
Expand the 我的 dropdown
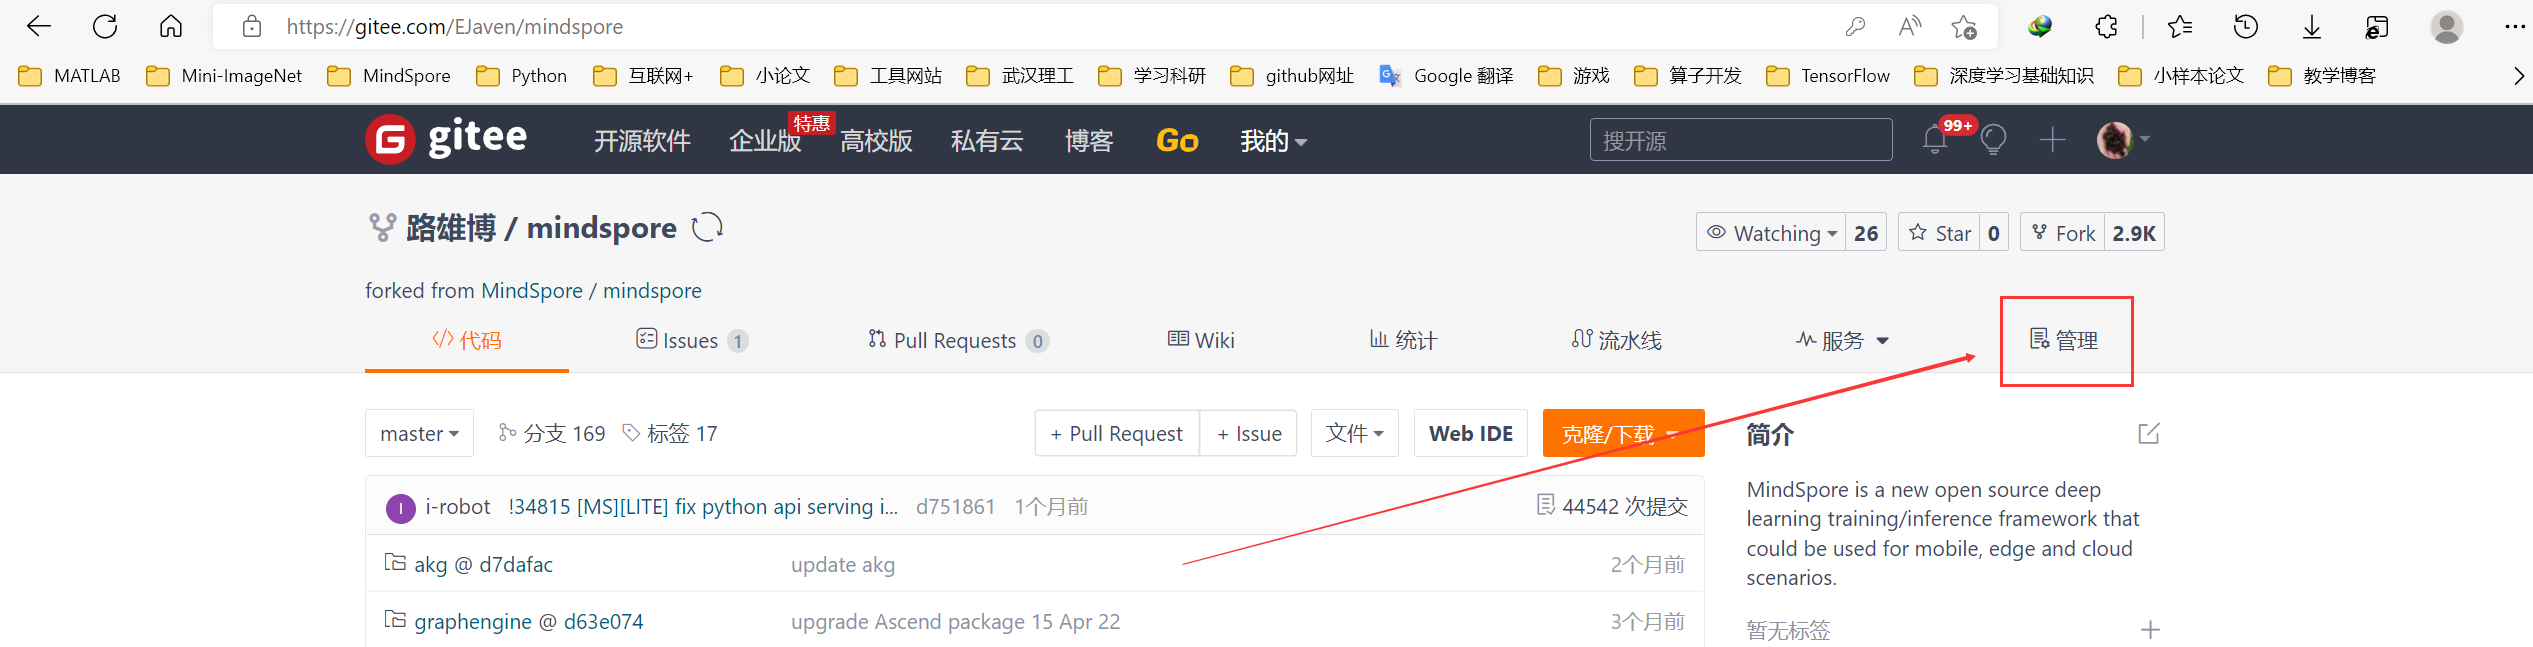coord(1273,141)
